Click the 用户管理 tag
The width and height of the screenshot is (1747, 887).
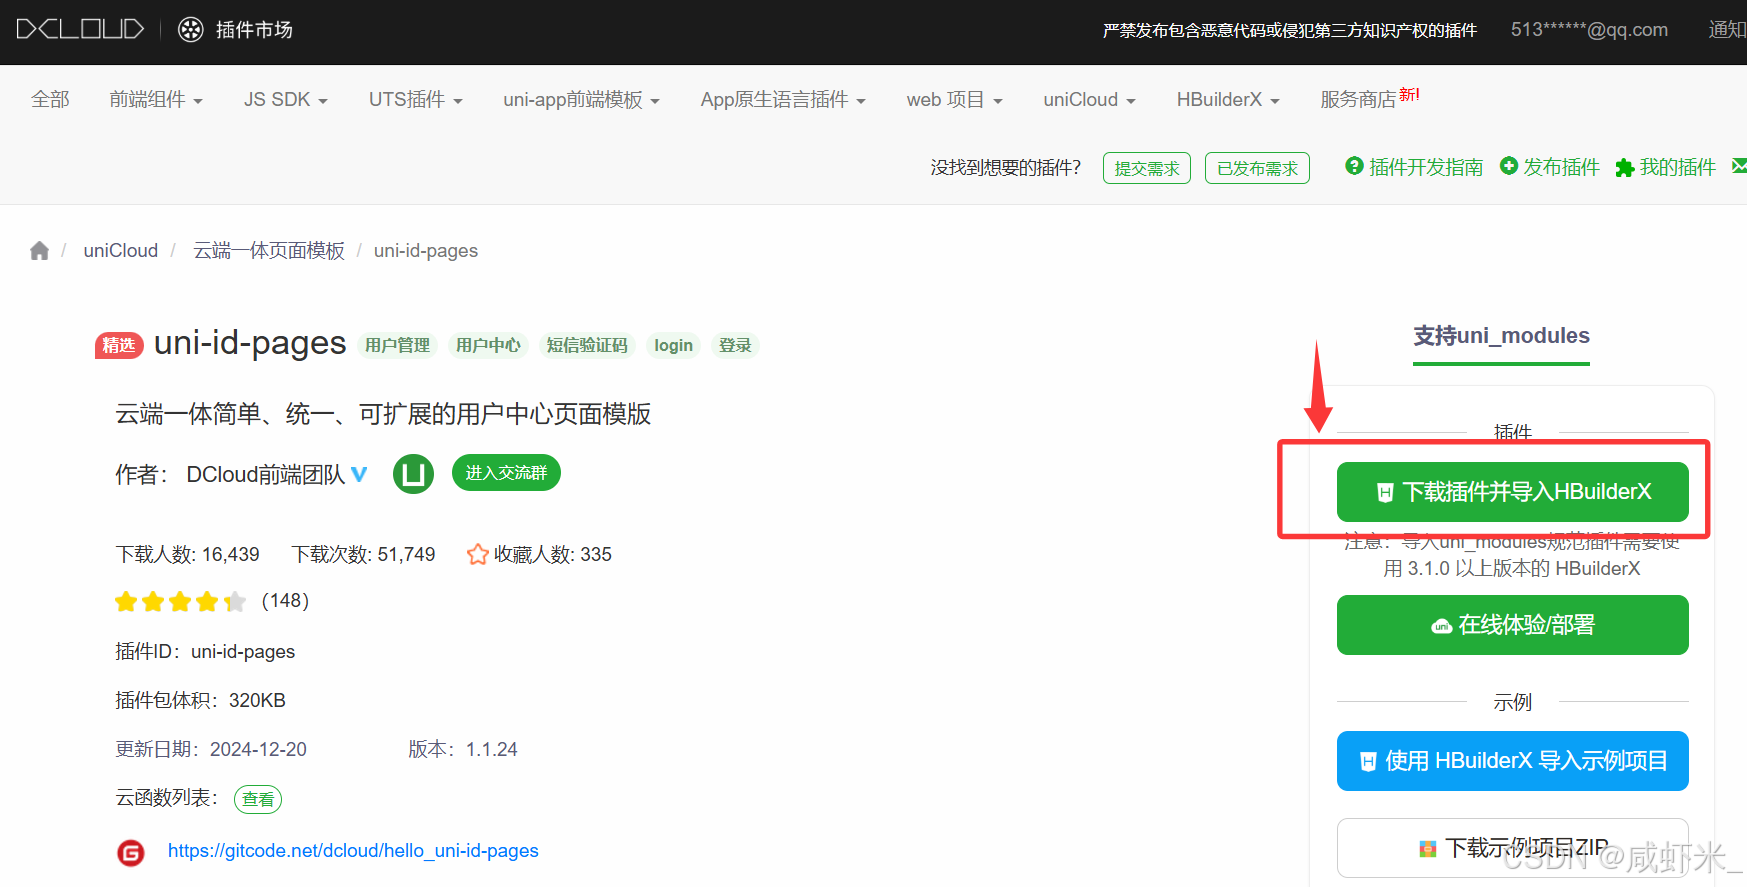coord(397,345)
